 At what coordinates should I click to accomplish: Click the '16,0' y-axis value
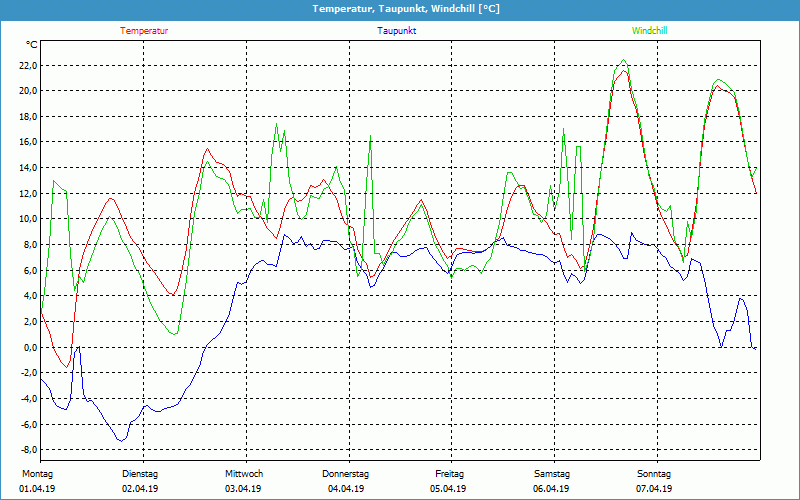(x=28, y=142)
